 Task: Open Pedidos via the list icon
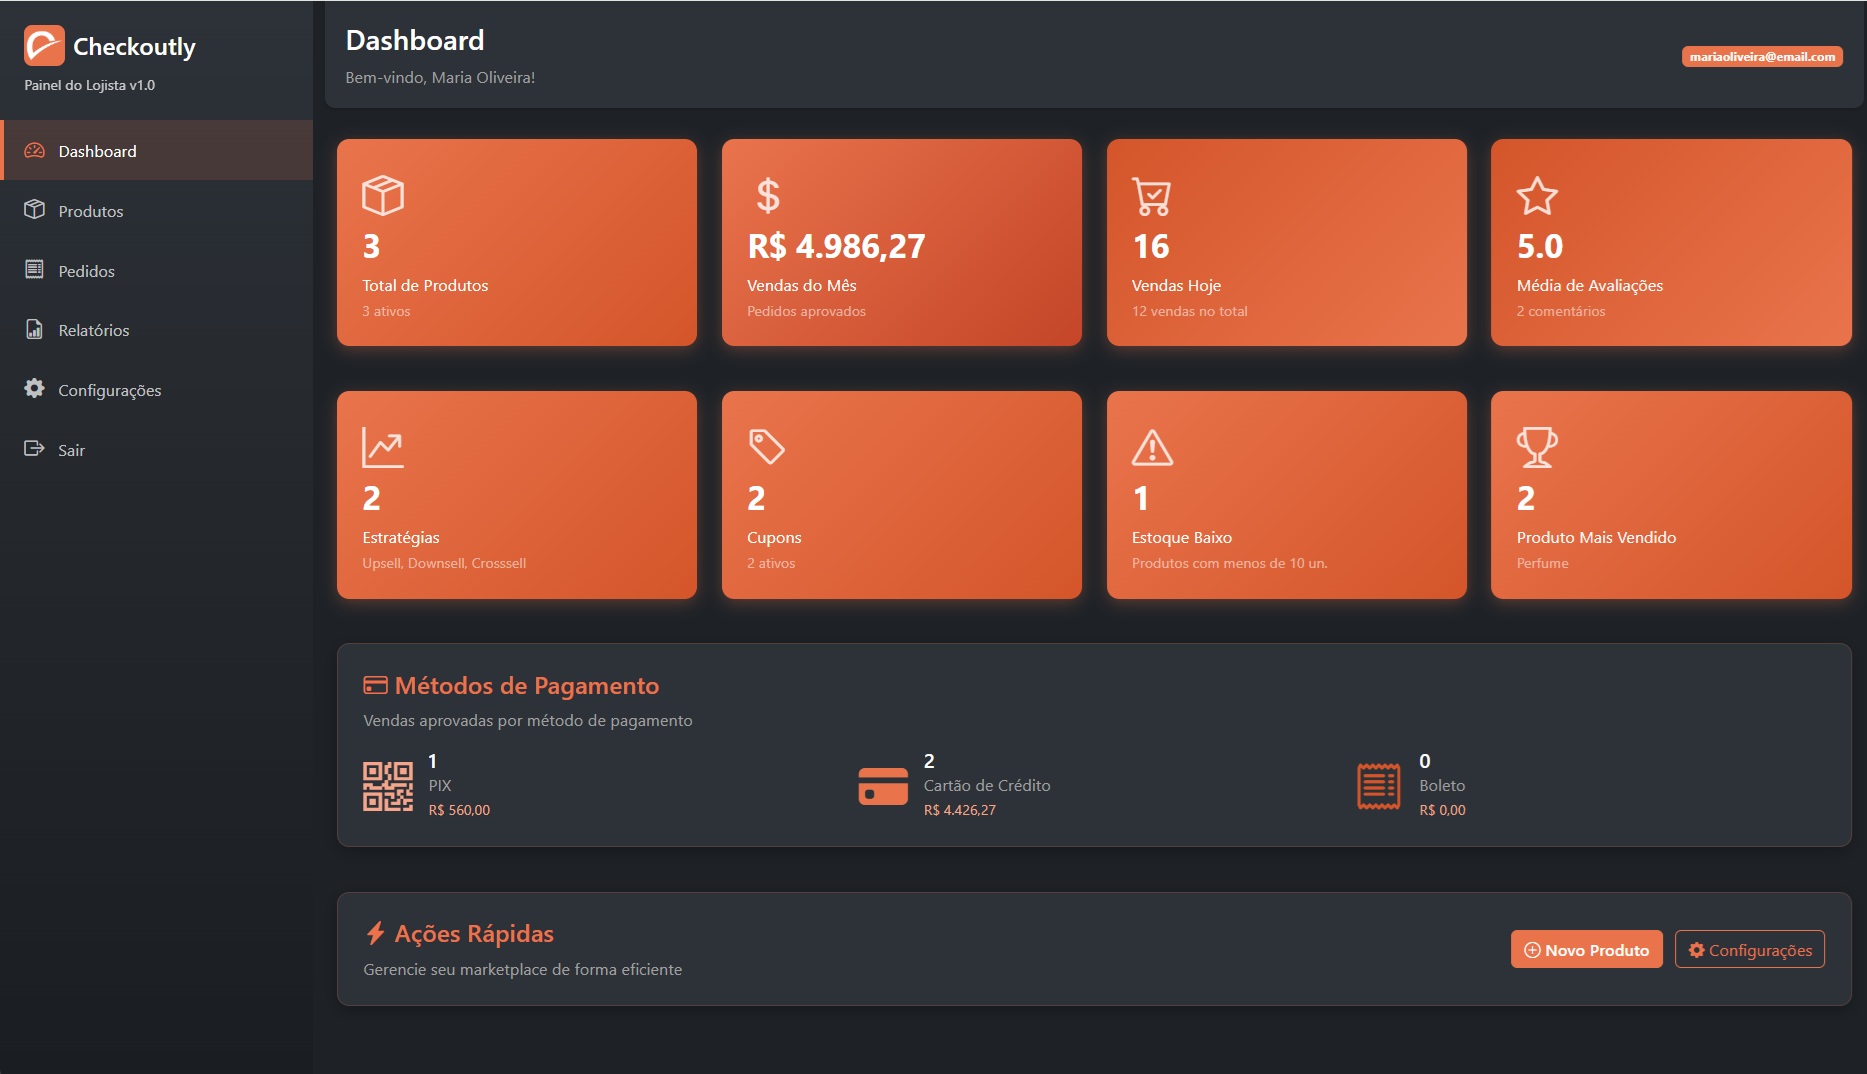(33, 270)
